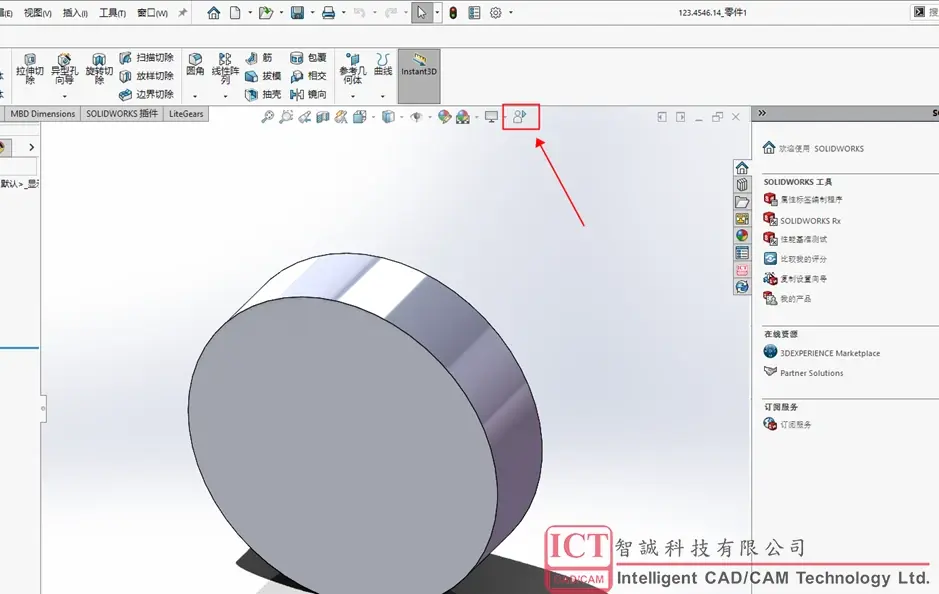Click the Hide/Show Items eye icon
This screenshot has height=594, width=939.
coord(416,117)
